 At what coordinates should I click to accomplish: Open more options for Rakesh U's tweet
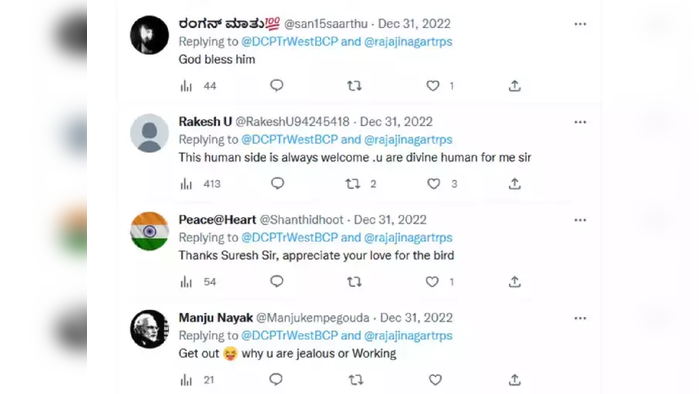(580, 122)
